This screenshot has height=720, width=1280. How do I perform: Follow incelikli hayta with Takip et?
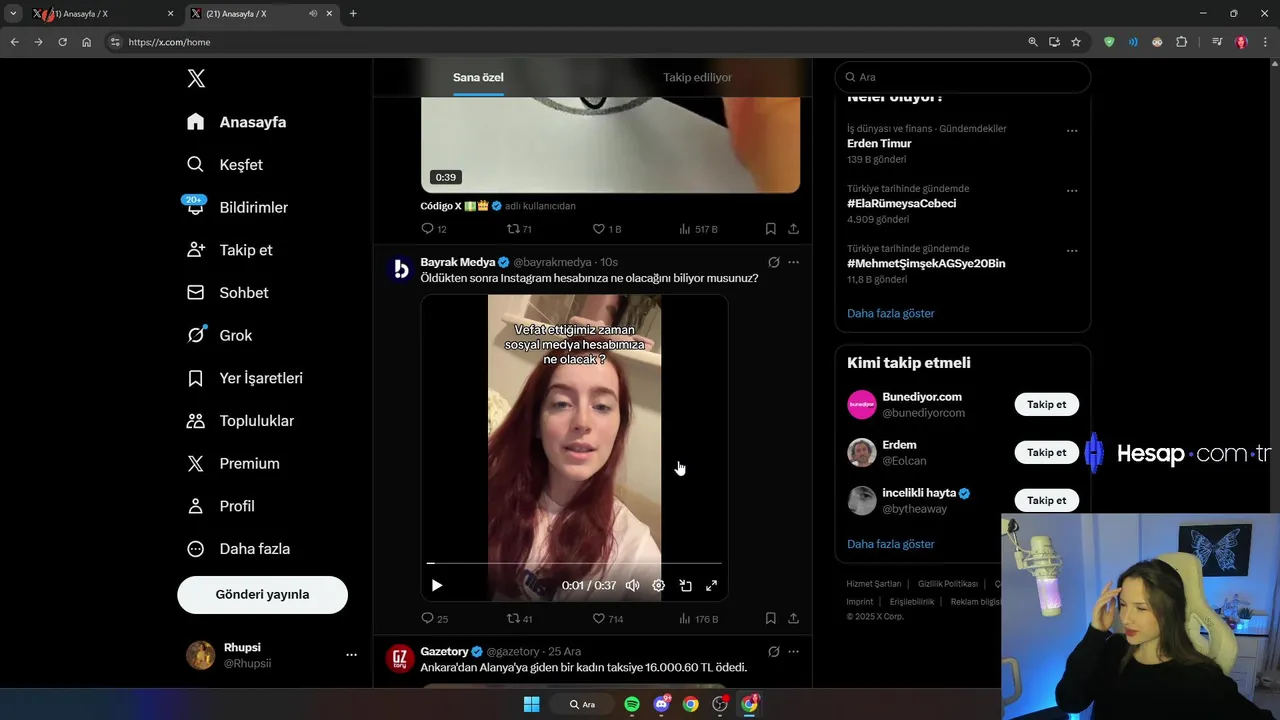pos(1047,500)
